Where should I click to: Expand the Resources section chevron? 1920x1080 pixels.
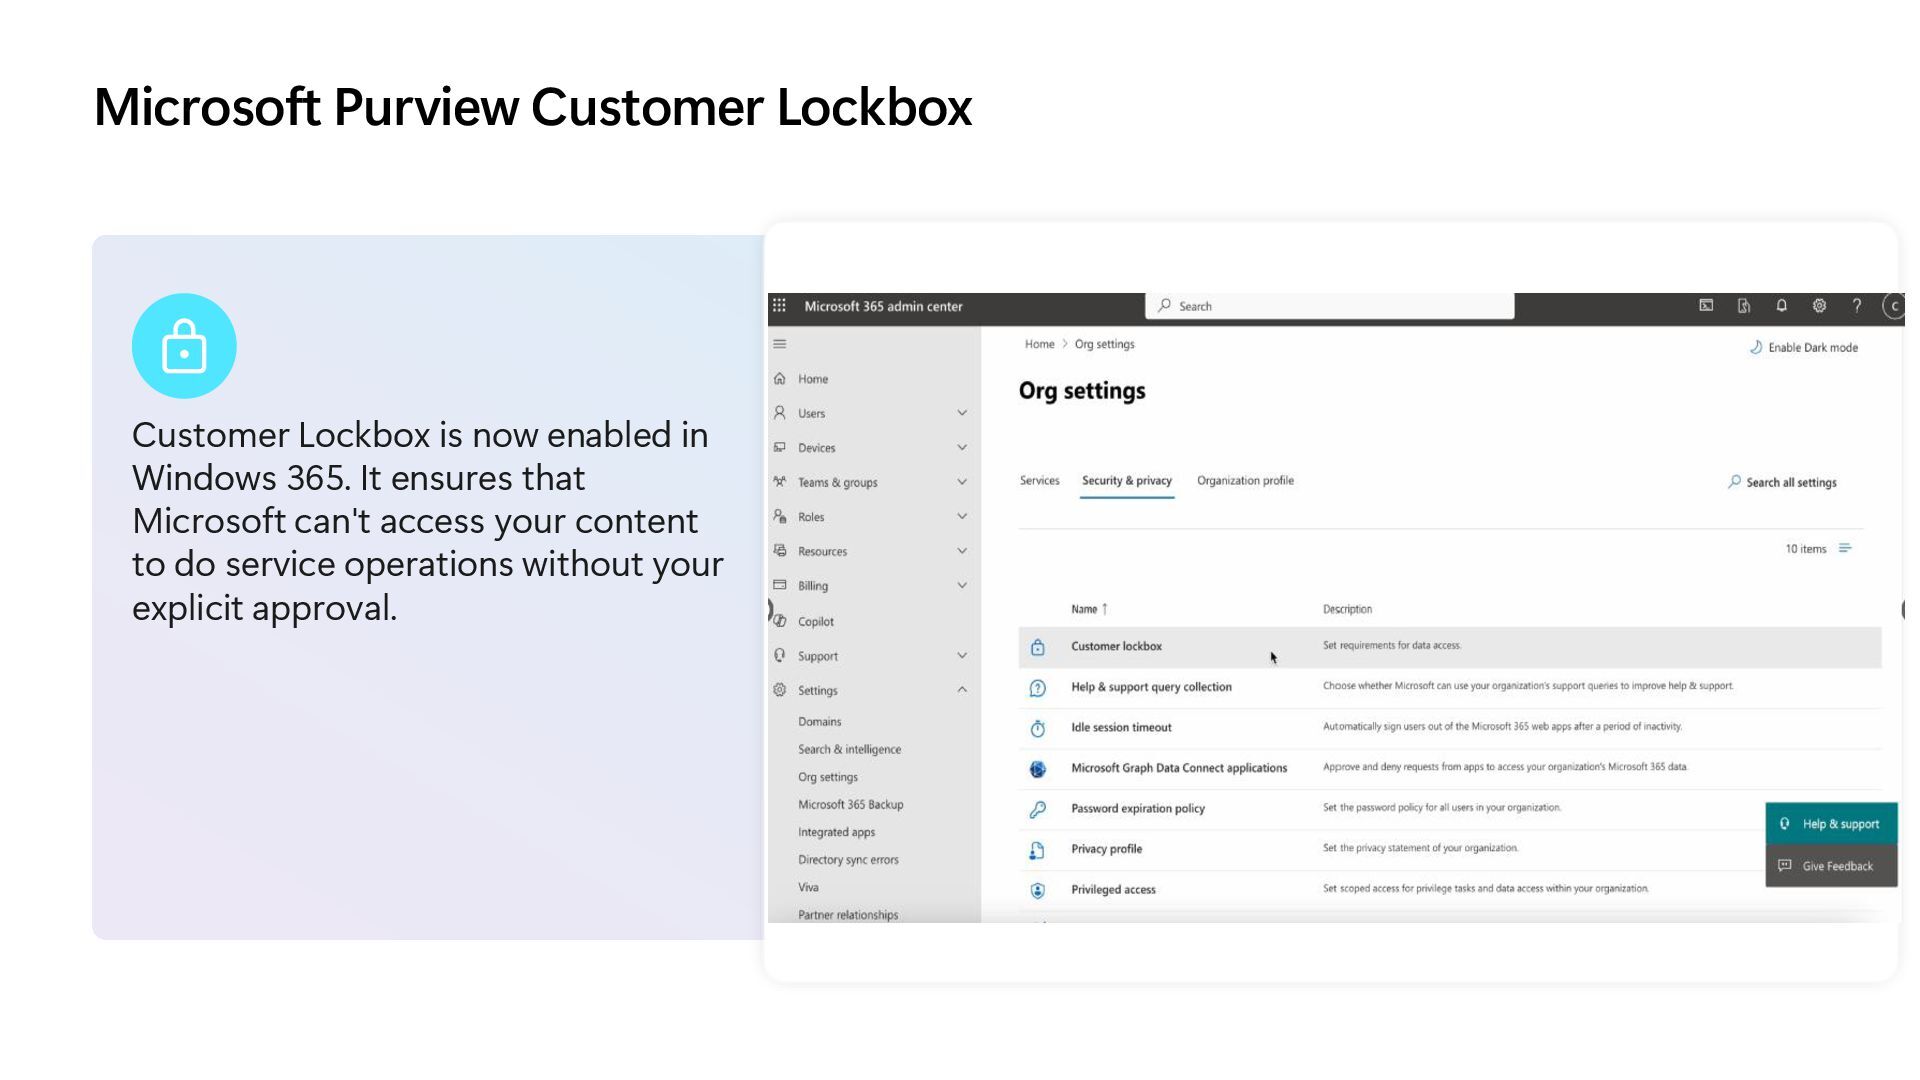coord(962,551)
